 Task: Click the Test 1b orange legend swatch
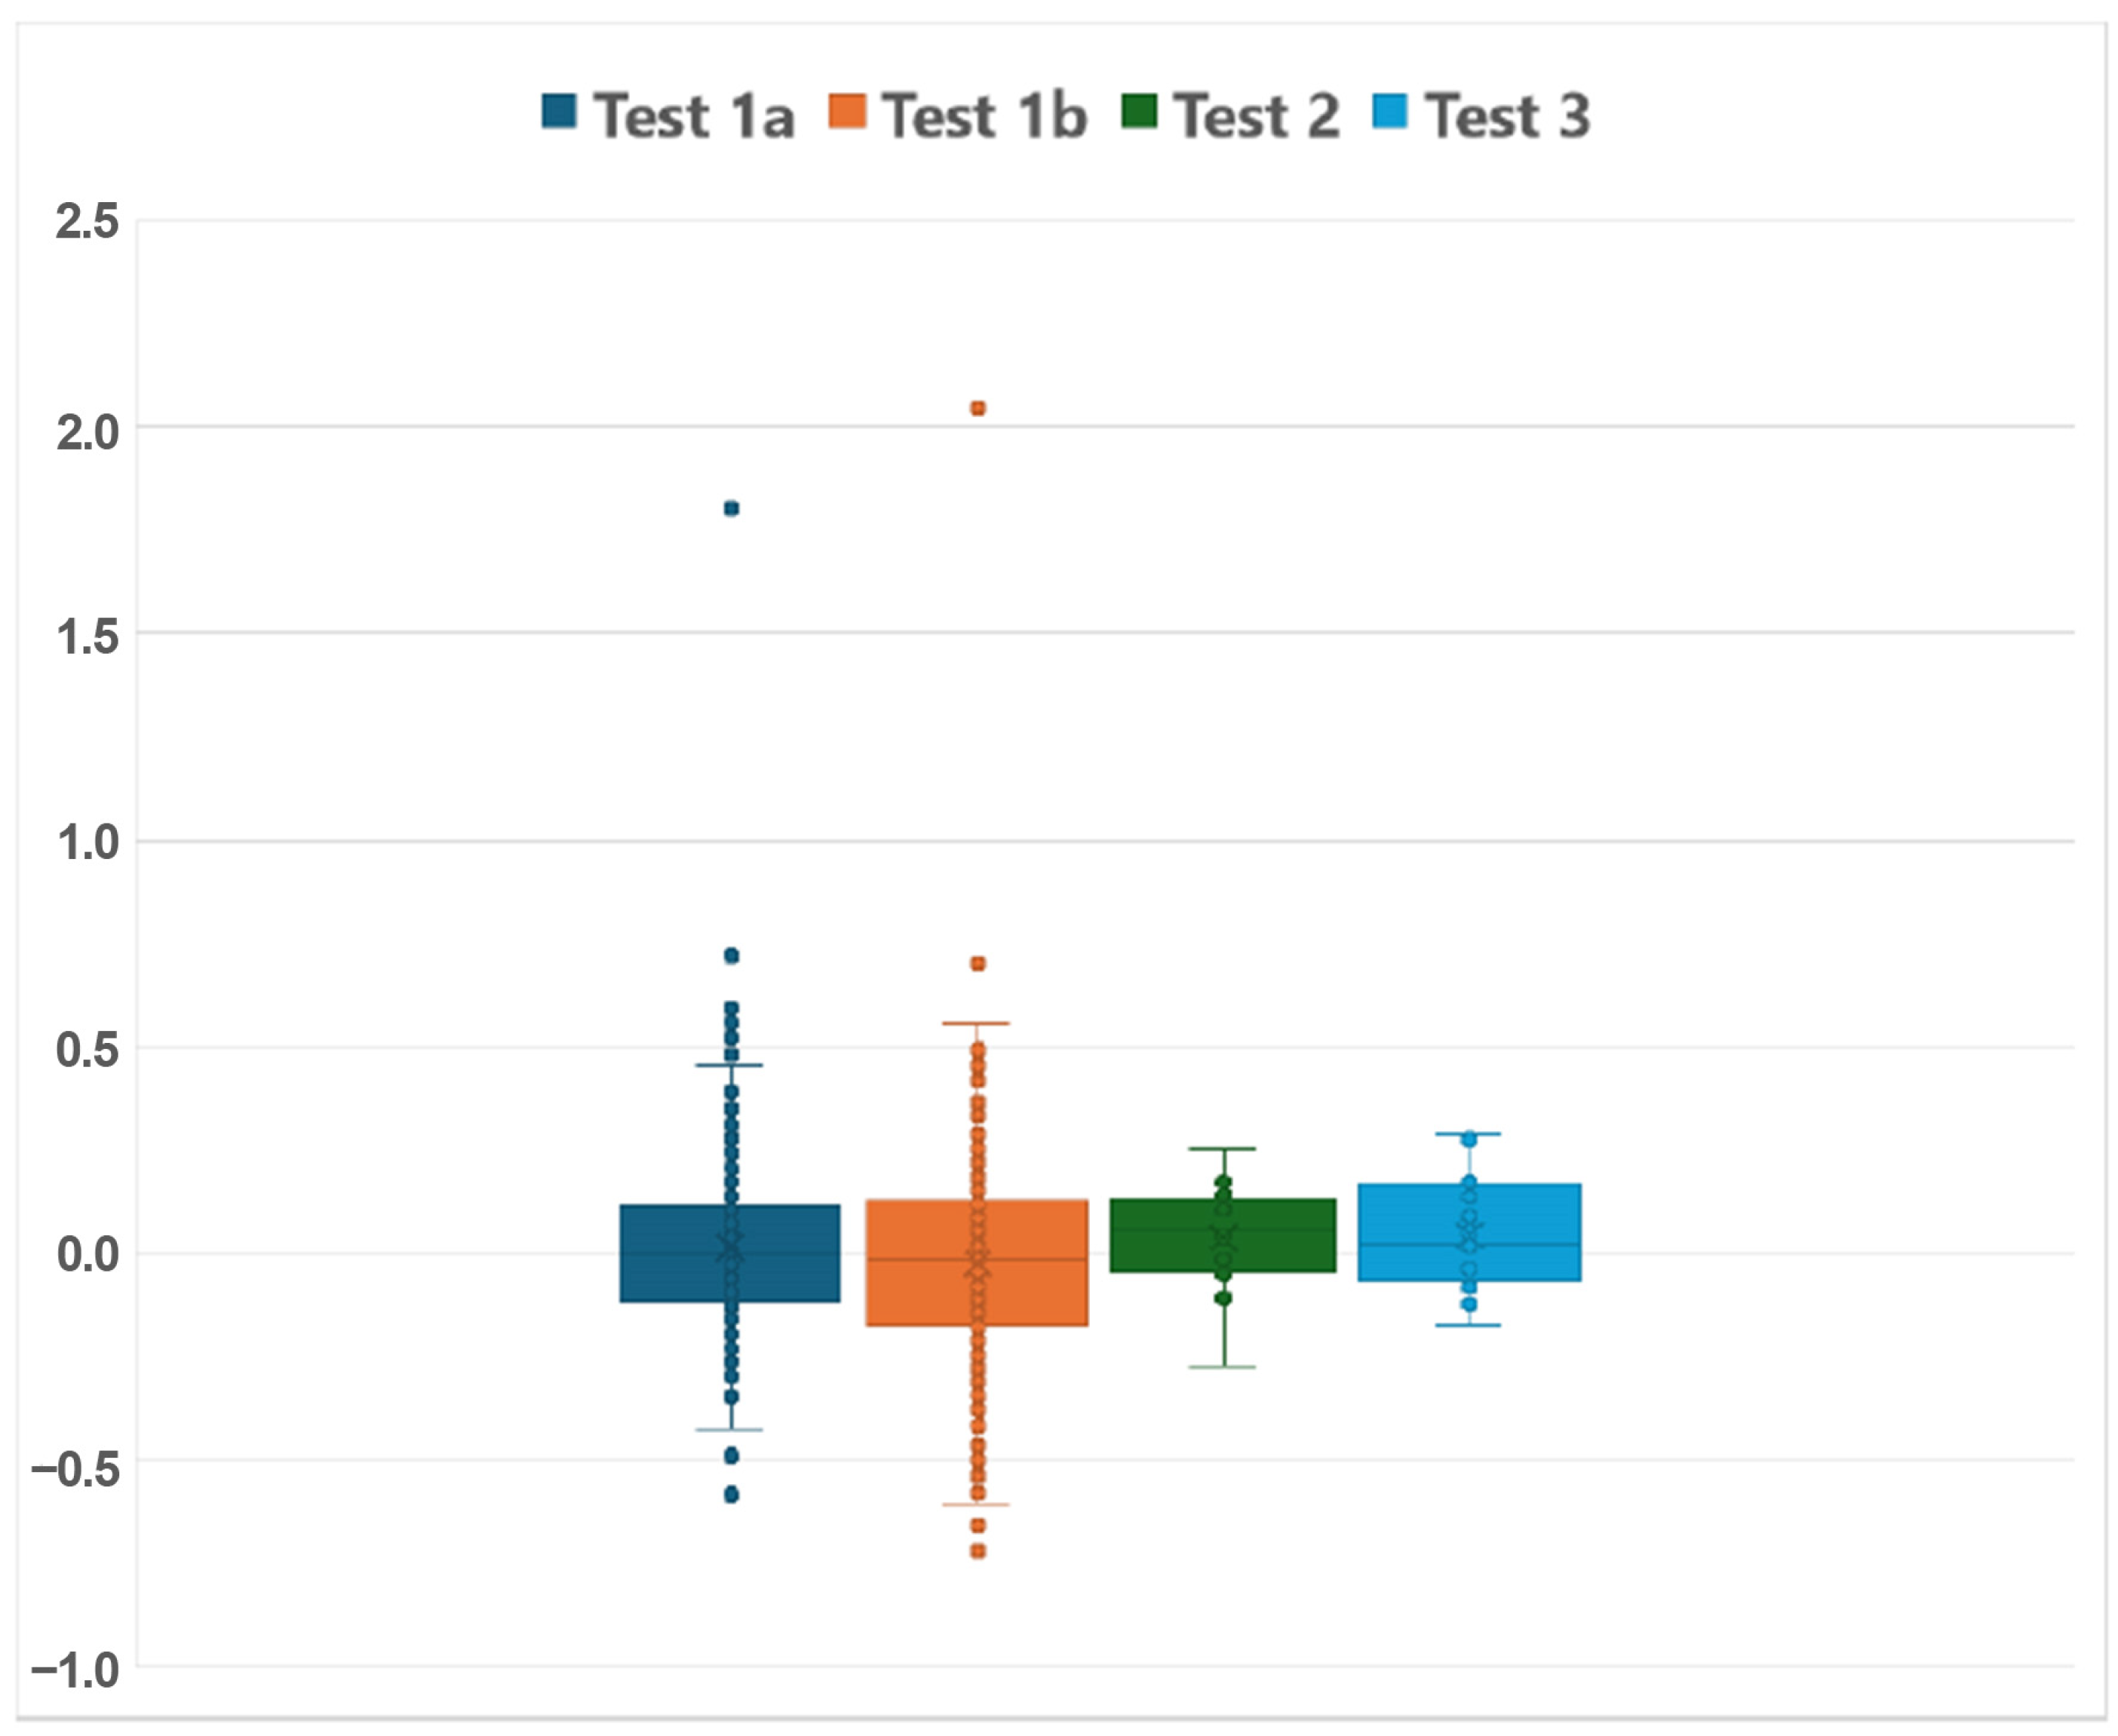[847, 111]
